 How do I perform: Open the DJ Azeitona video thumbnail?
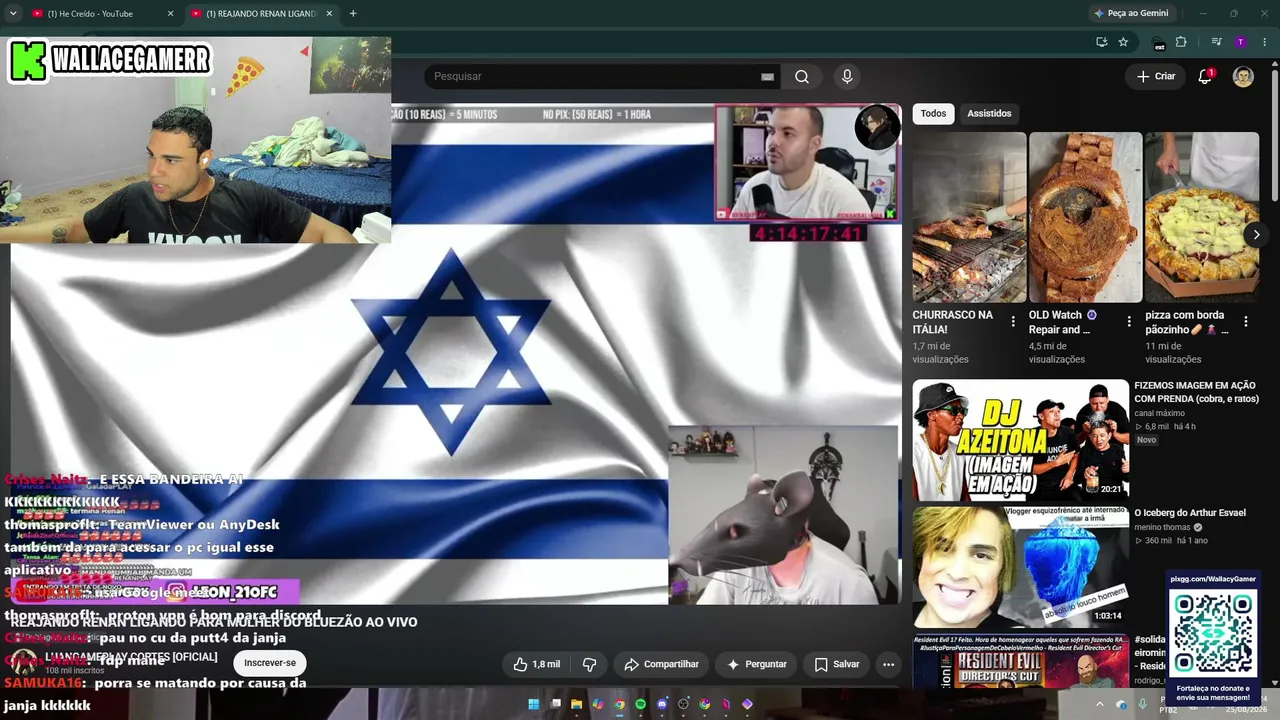pos(1020,439)
